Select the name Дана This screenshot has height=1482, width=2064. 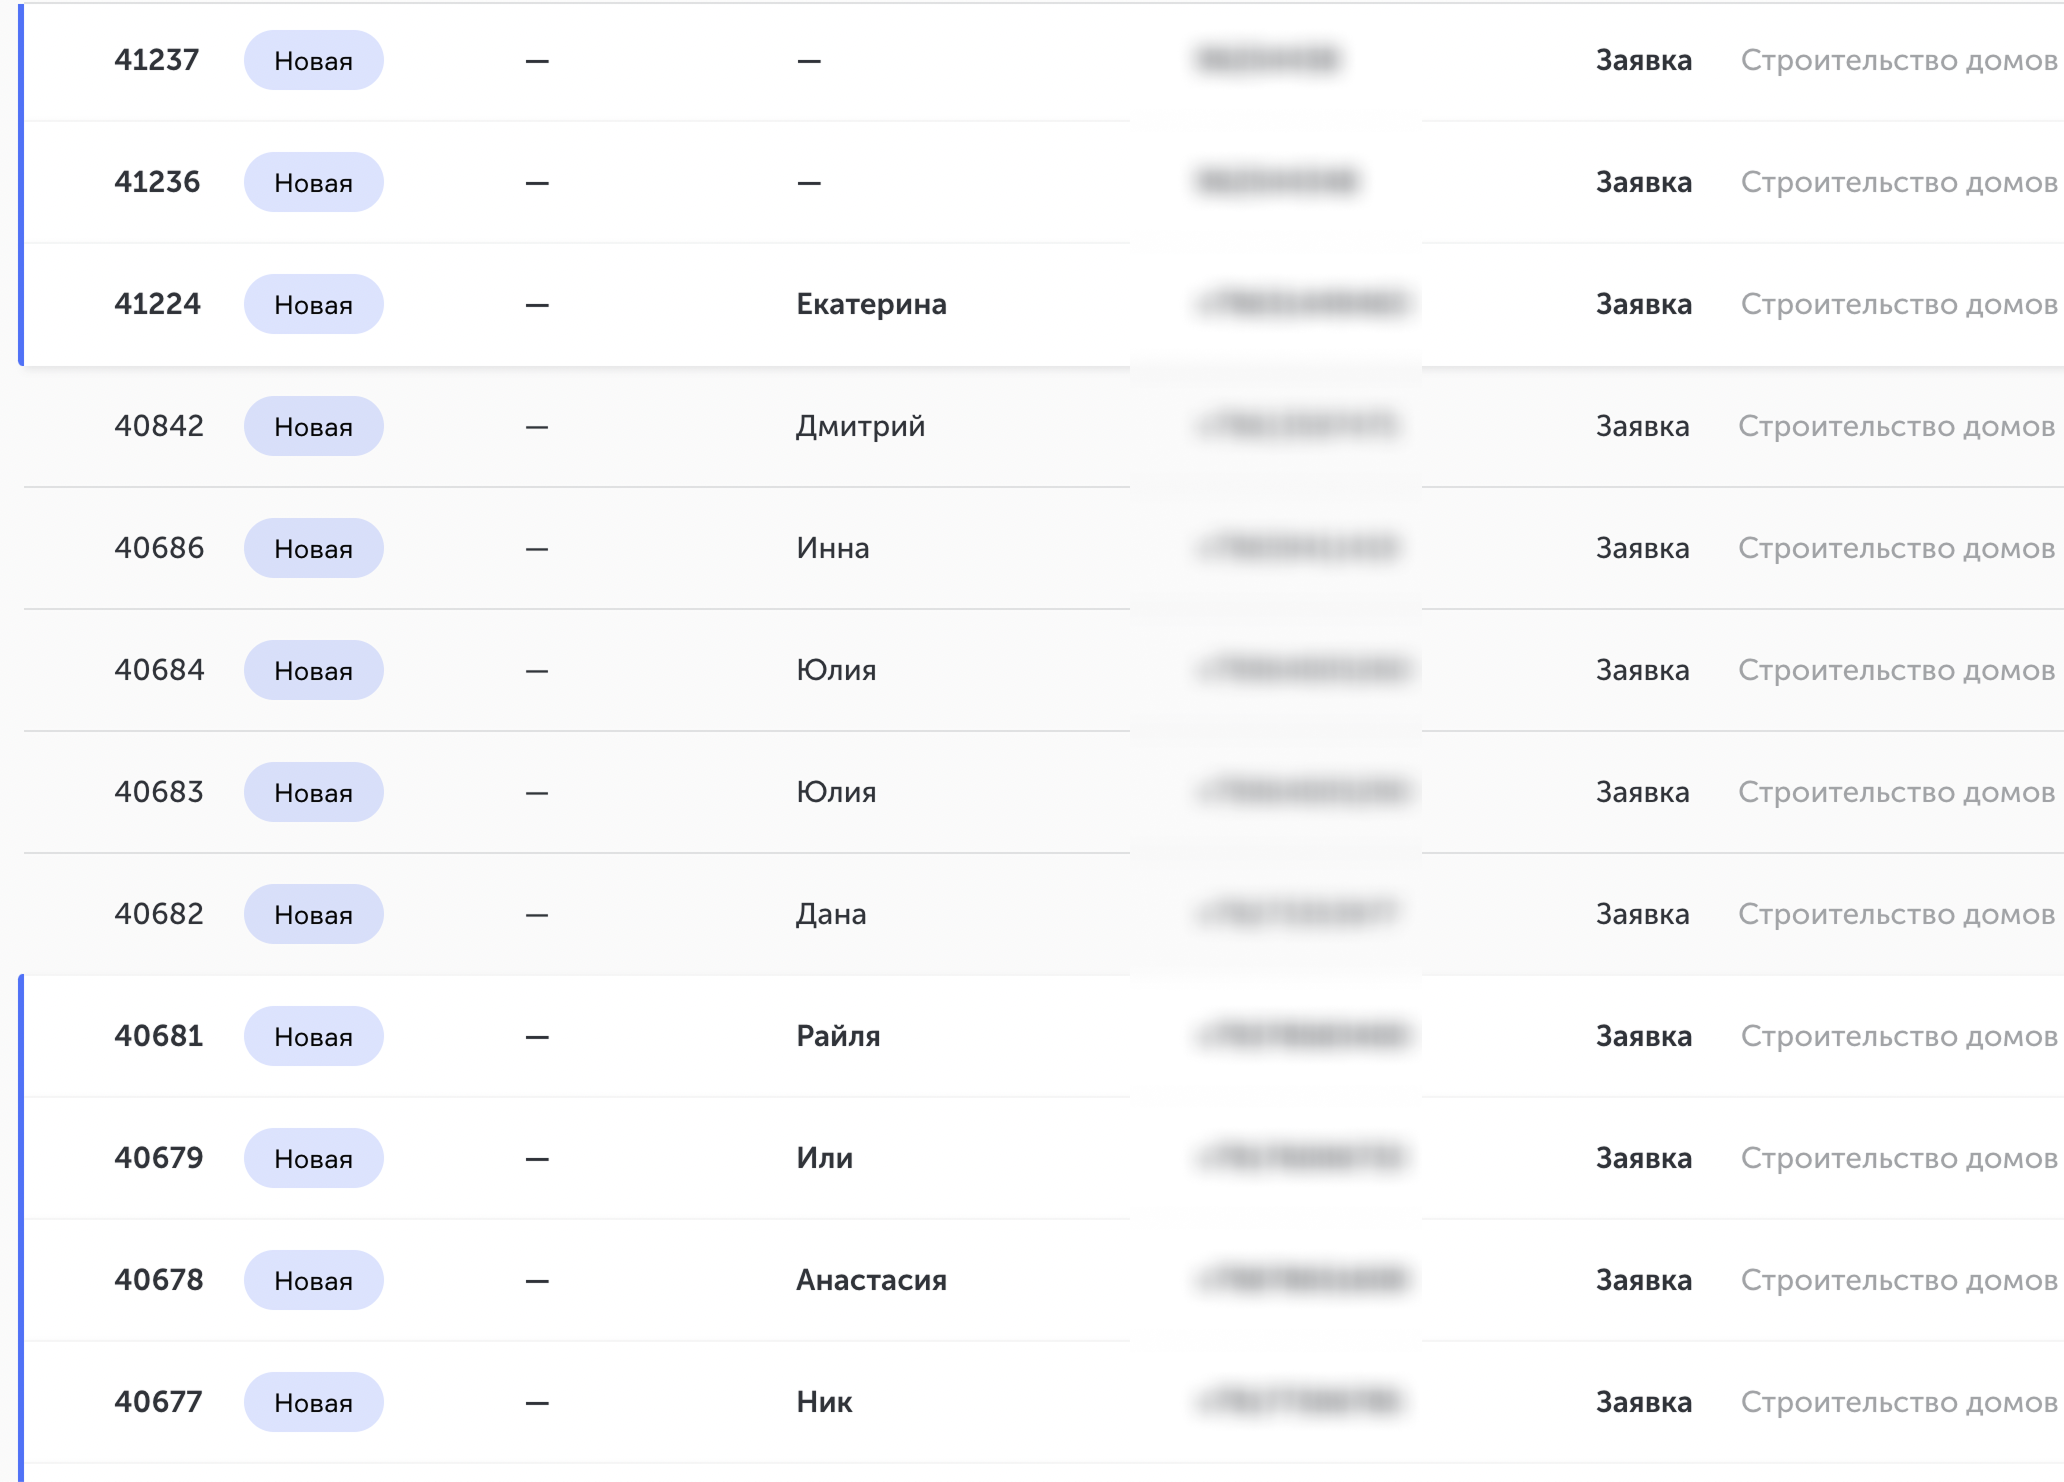point(830,914)
